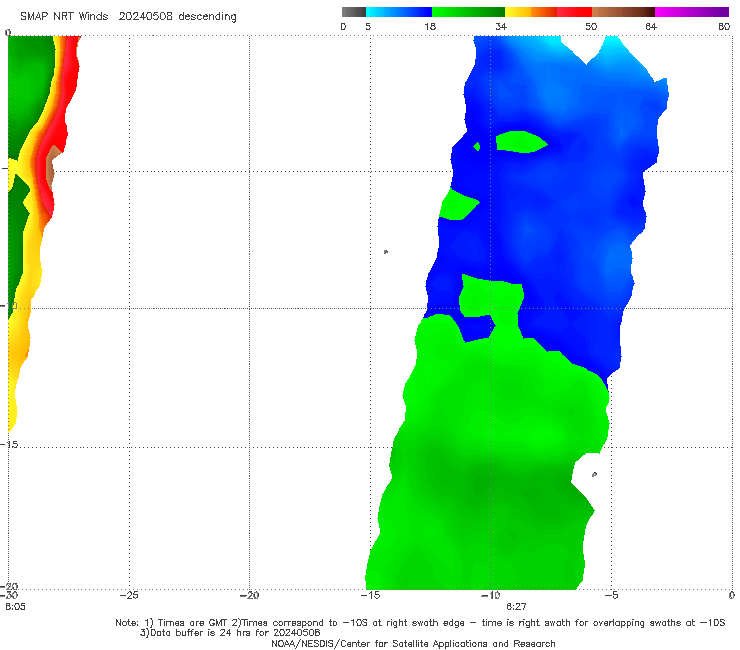
Task: Click the small island marker west of the blue swath
Action: coord(386,252)
